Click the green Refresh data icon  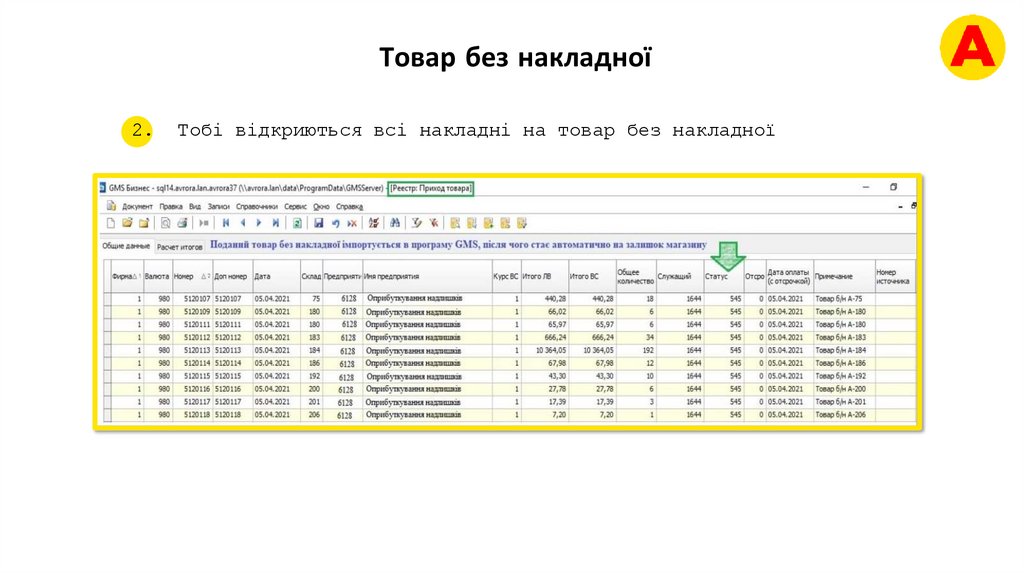[297, 223]
